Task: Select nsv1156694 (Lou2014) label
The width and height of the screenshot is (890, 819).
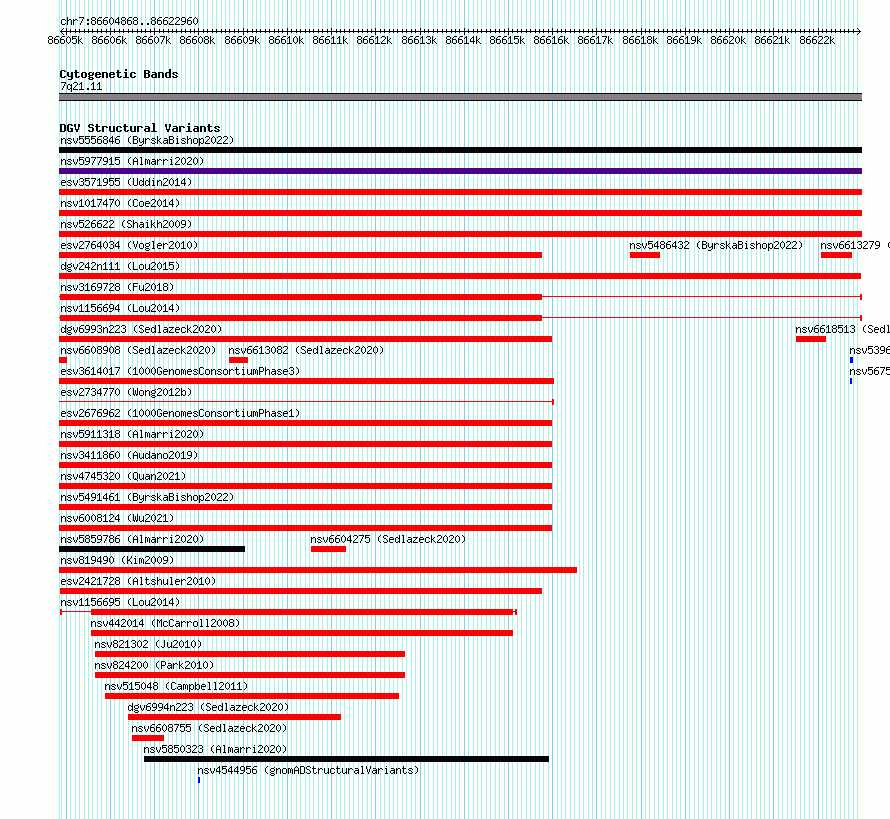Action: [120, 308]
